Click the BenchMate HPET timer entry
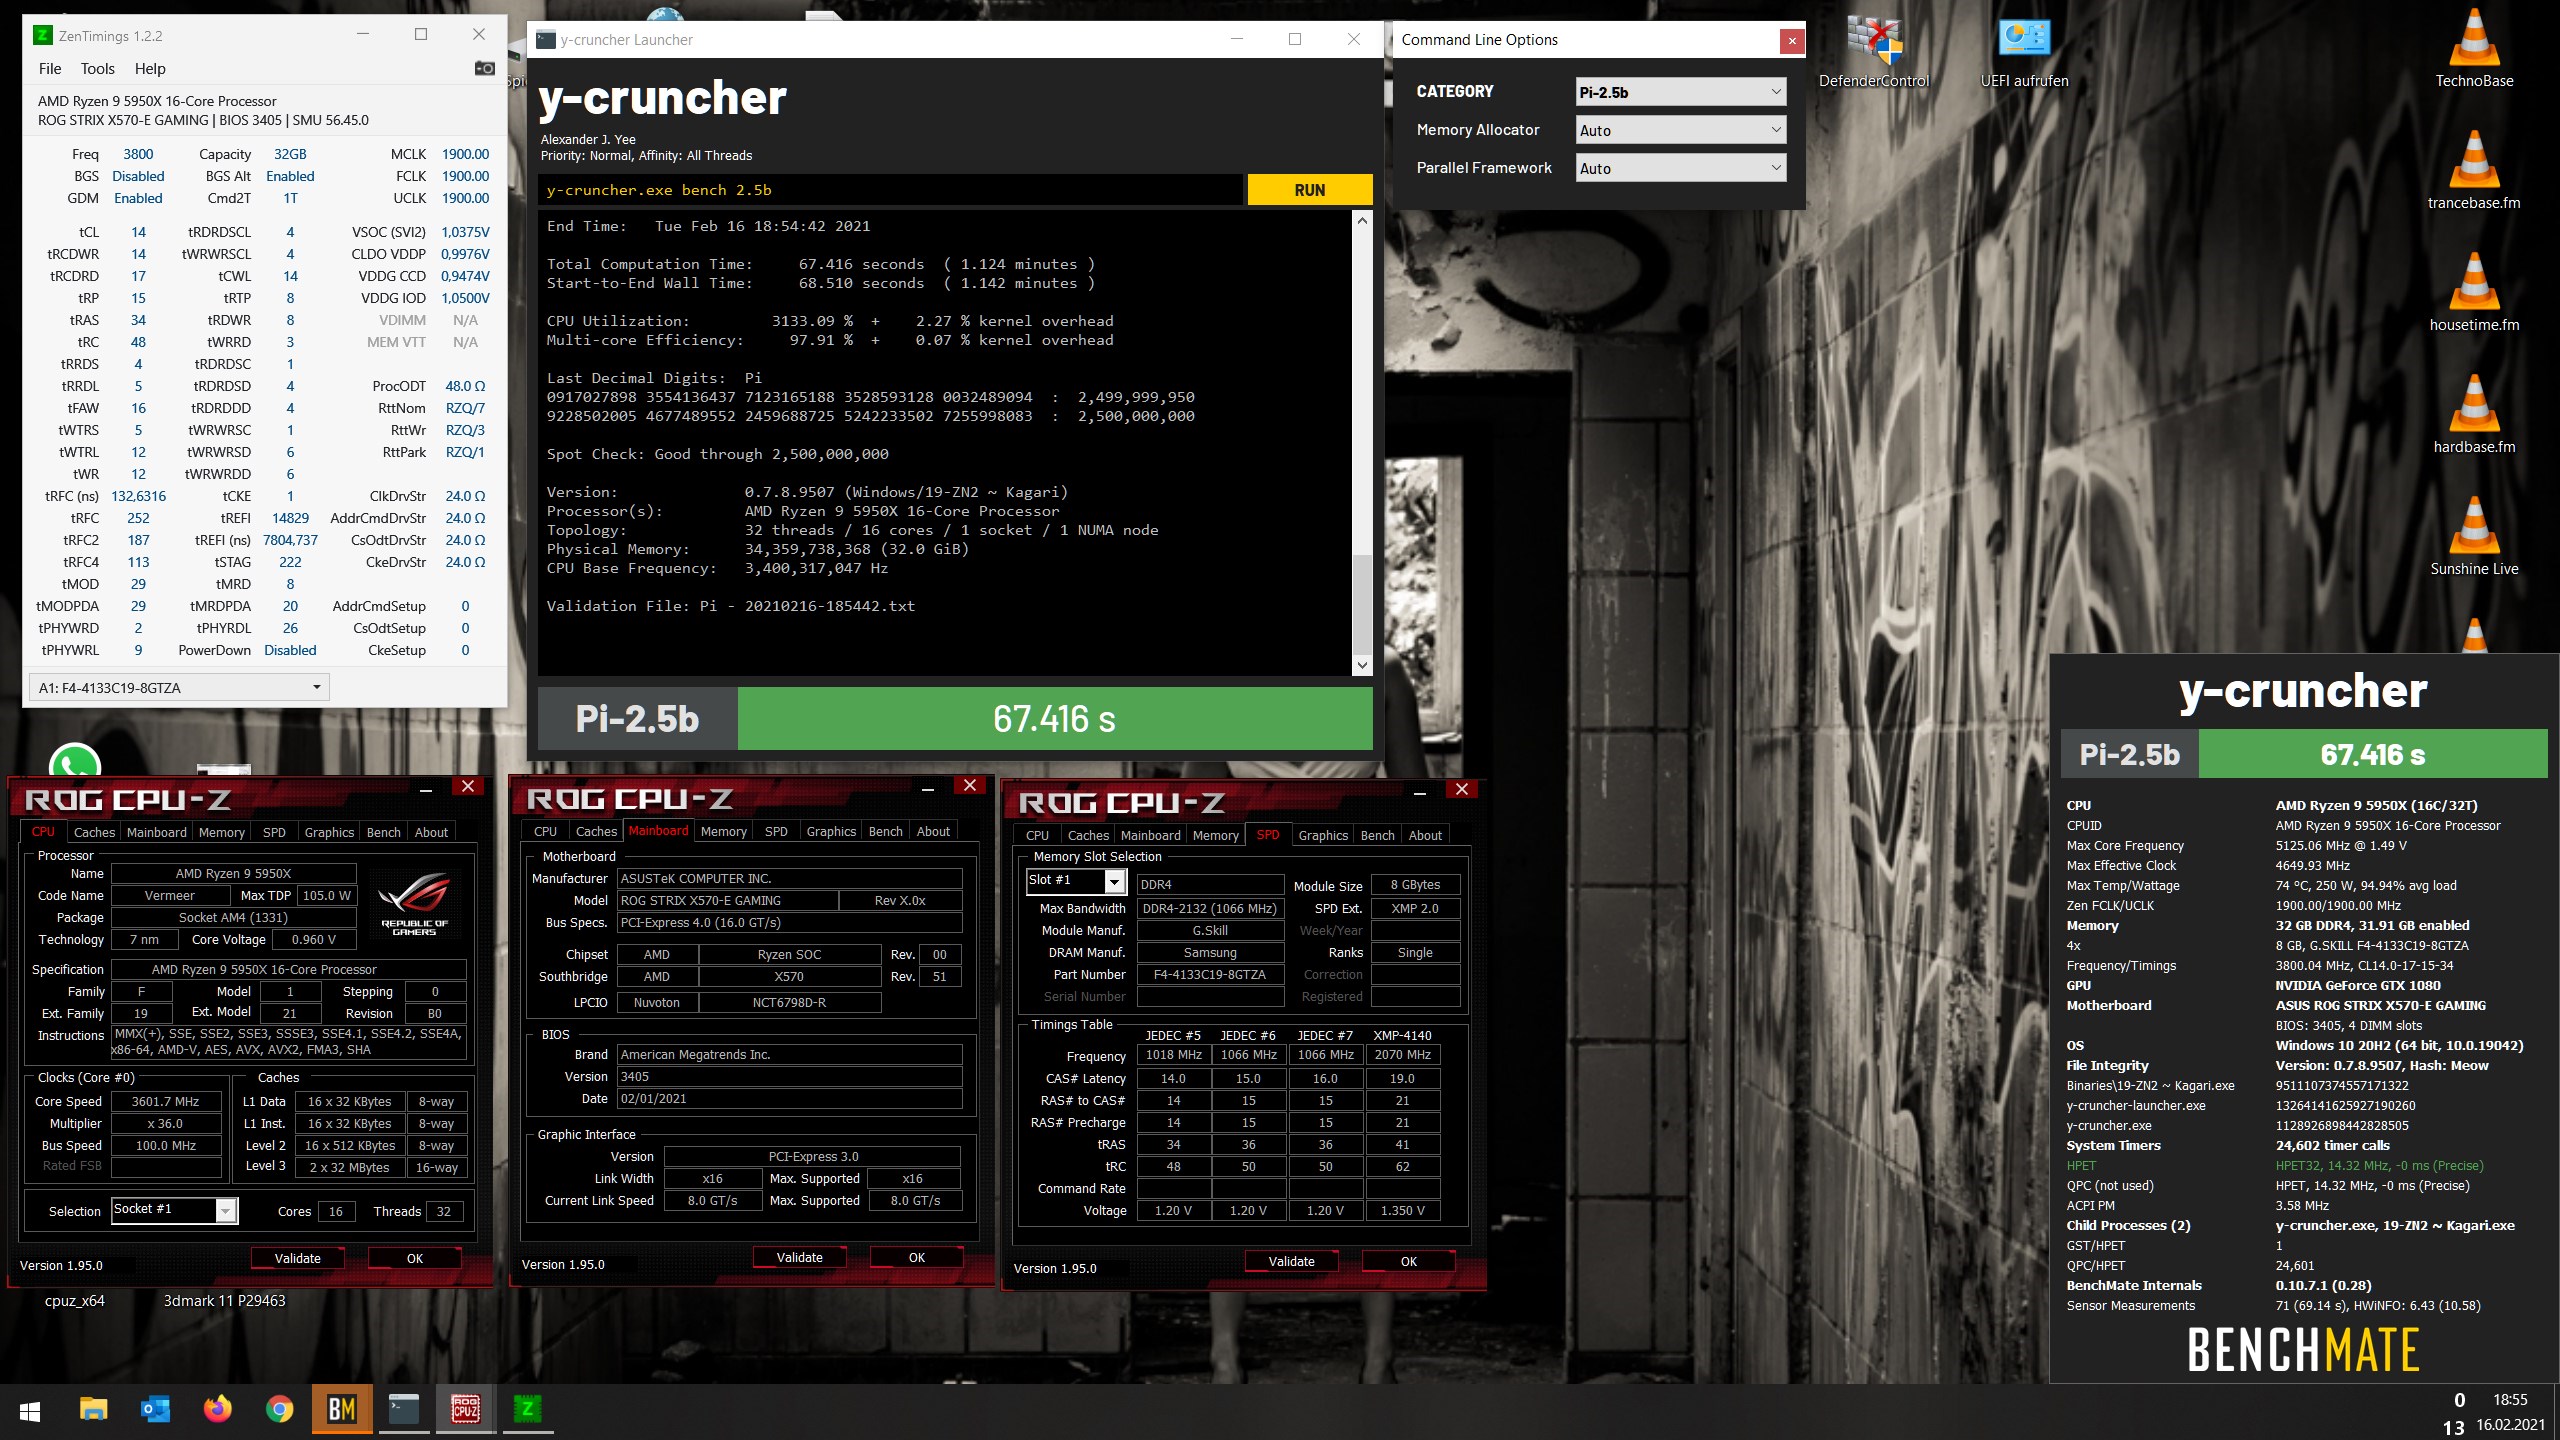Screen dimensions: 2560x1440 click(2275, 1165)
